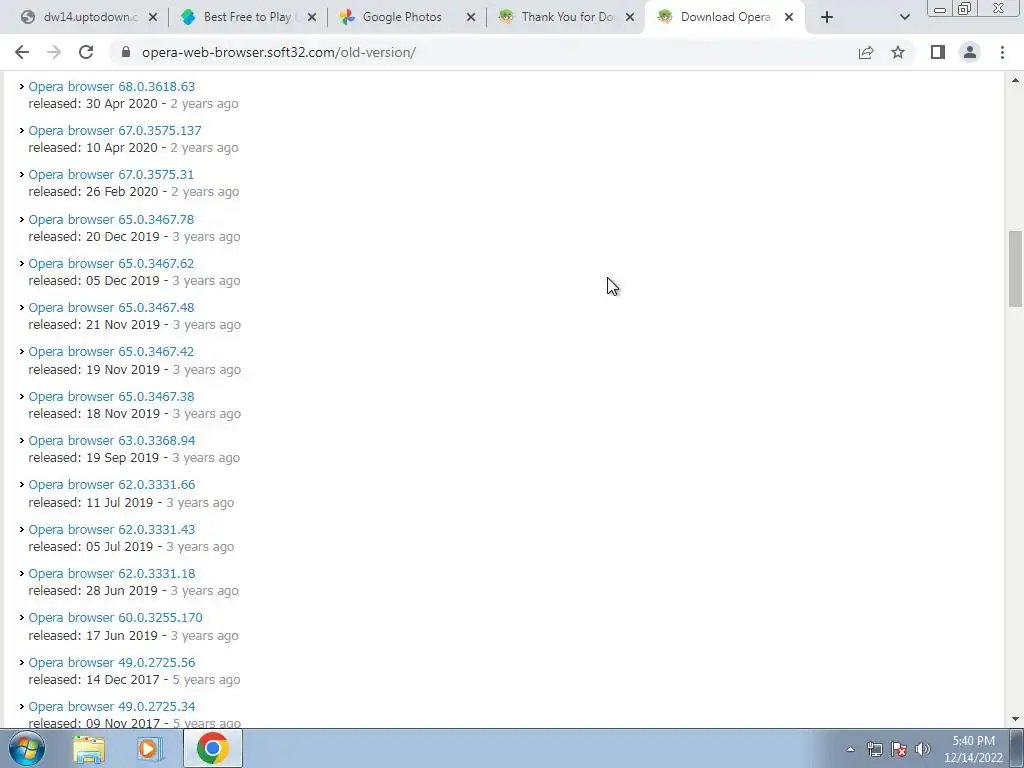The height and width of the screenshot is (768, 1024).
Task: Close the Thank You for Downloading tab
Action: pyautogui.click(x=630, y=17)
